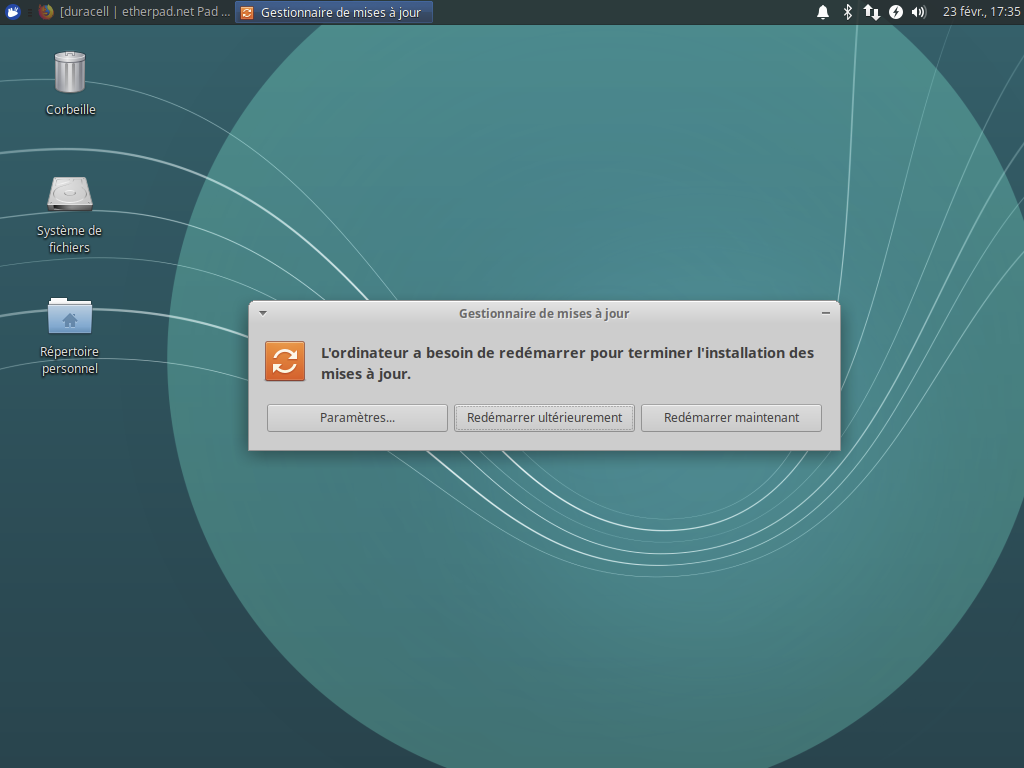
Task: Click the orange update icon in the dialog
Action: [285, 361]
